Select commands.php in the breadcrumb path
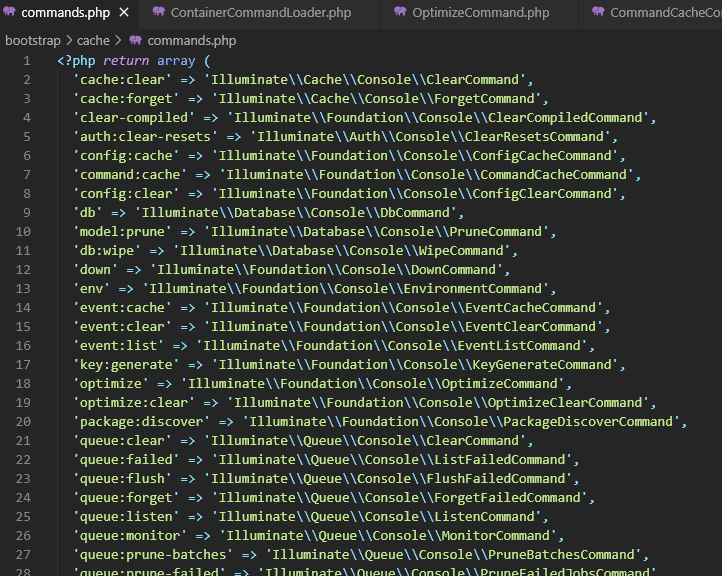 [192, 41]
